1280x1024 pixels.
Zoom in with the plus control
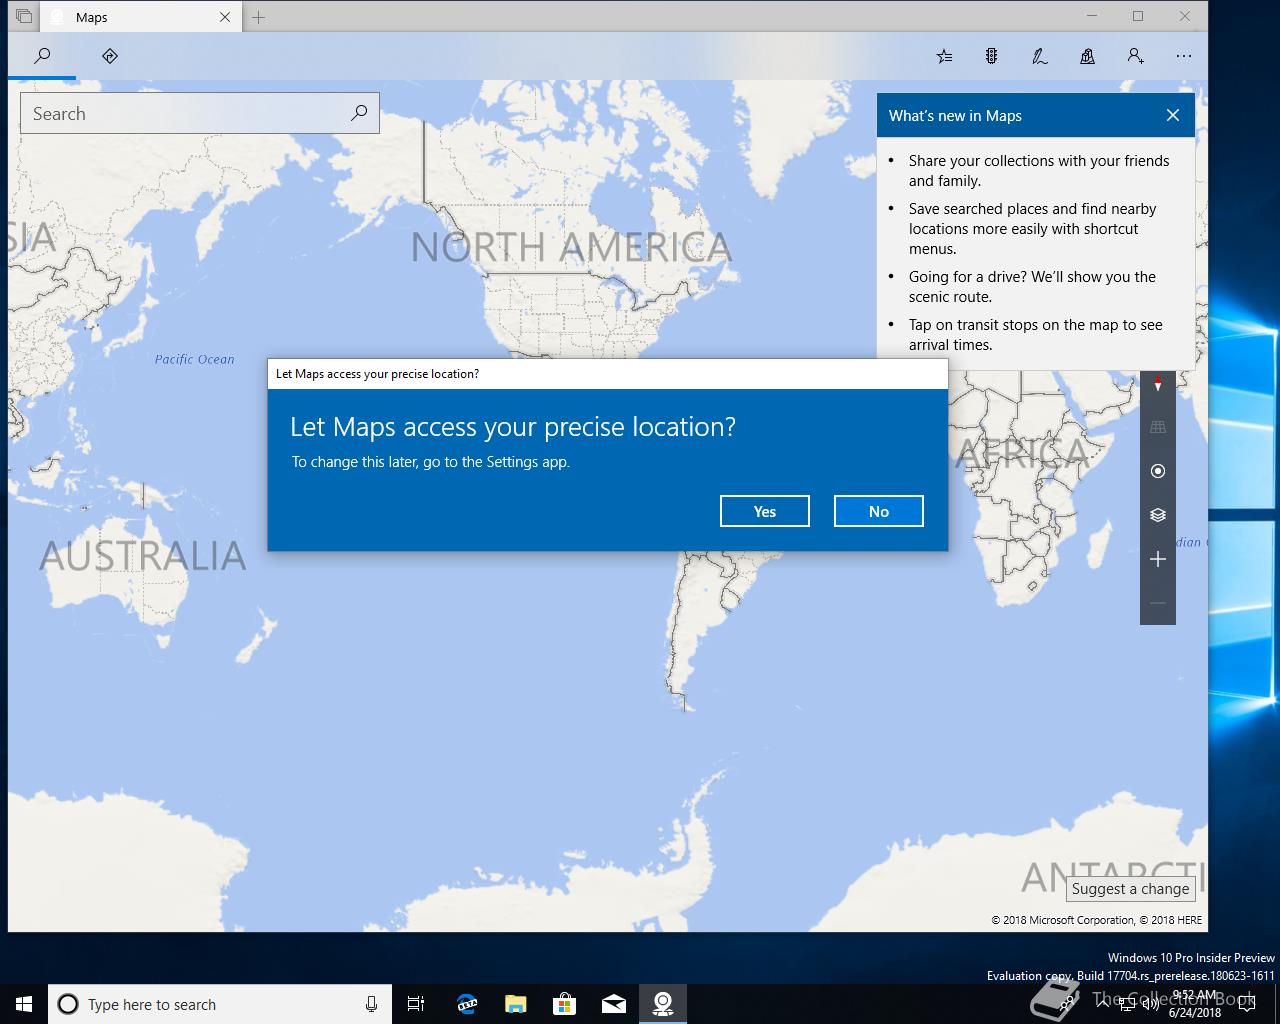tap(1158, 559)
